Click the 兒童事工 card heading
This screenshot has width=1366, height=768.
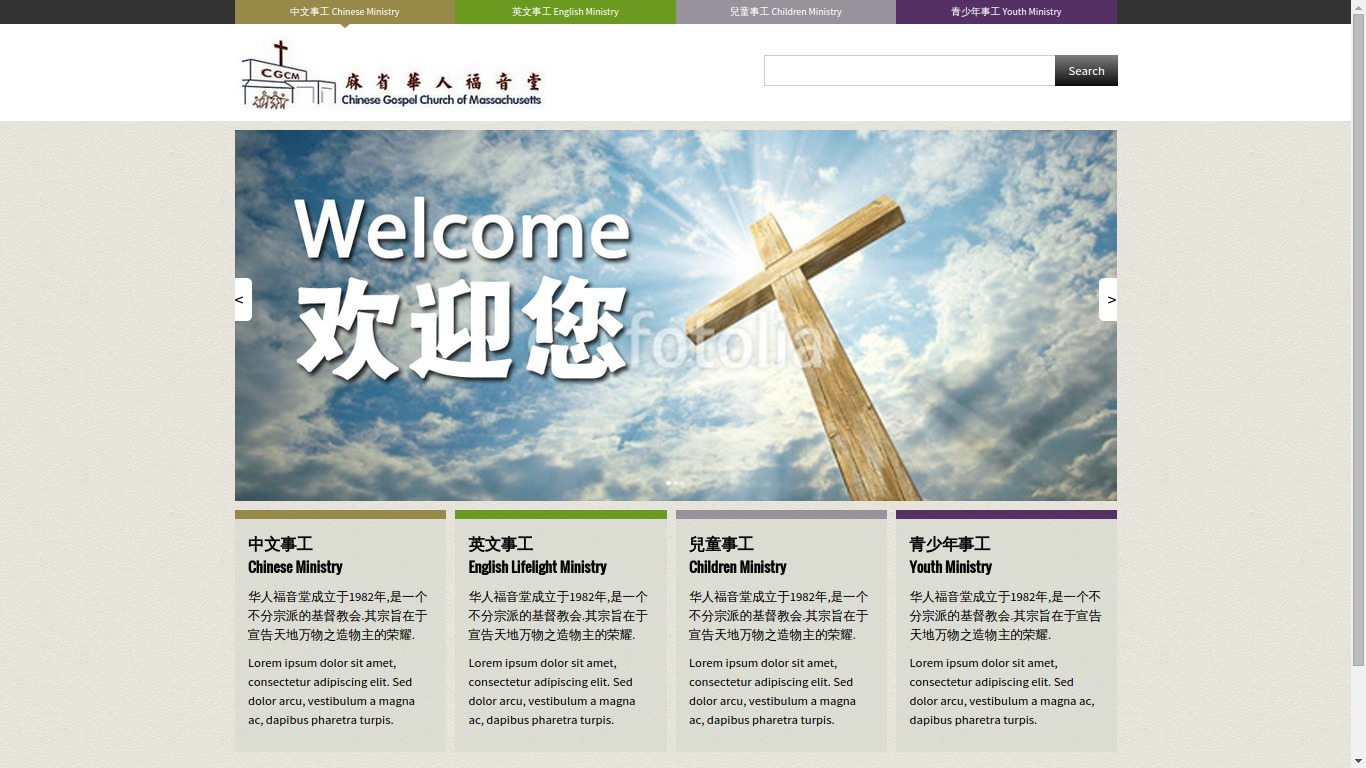pyautogui.click(x=721, y=544)
